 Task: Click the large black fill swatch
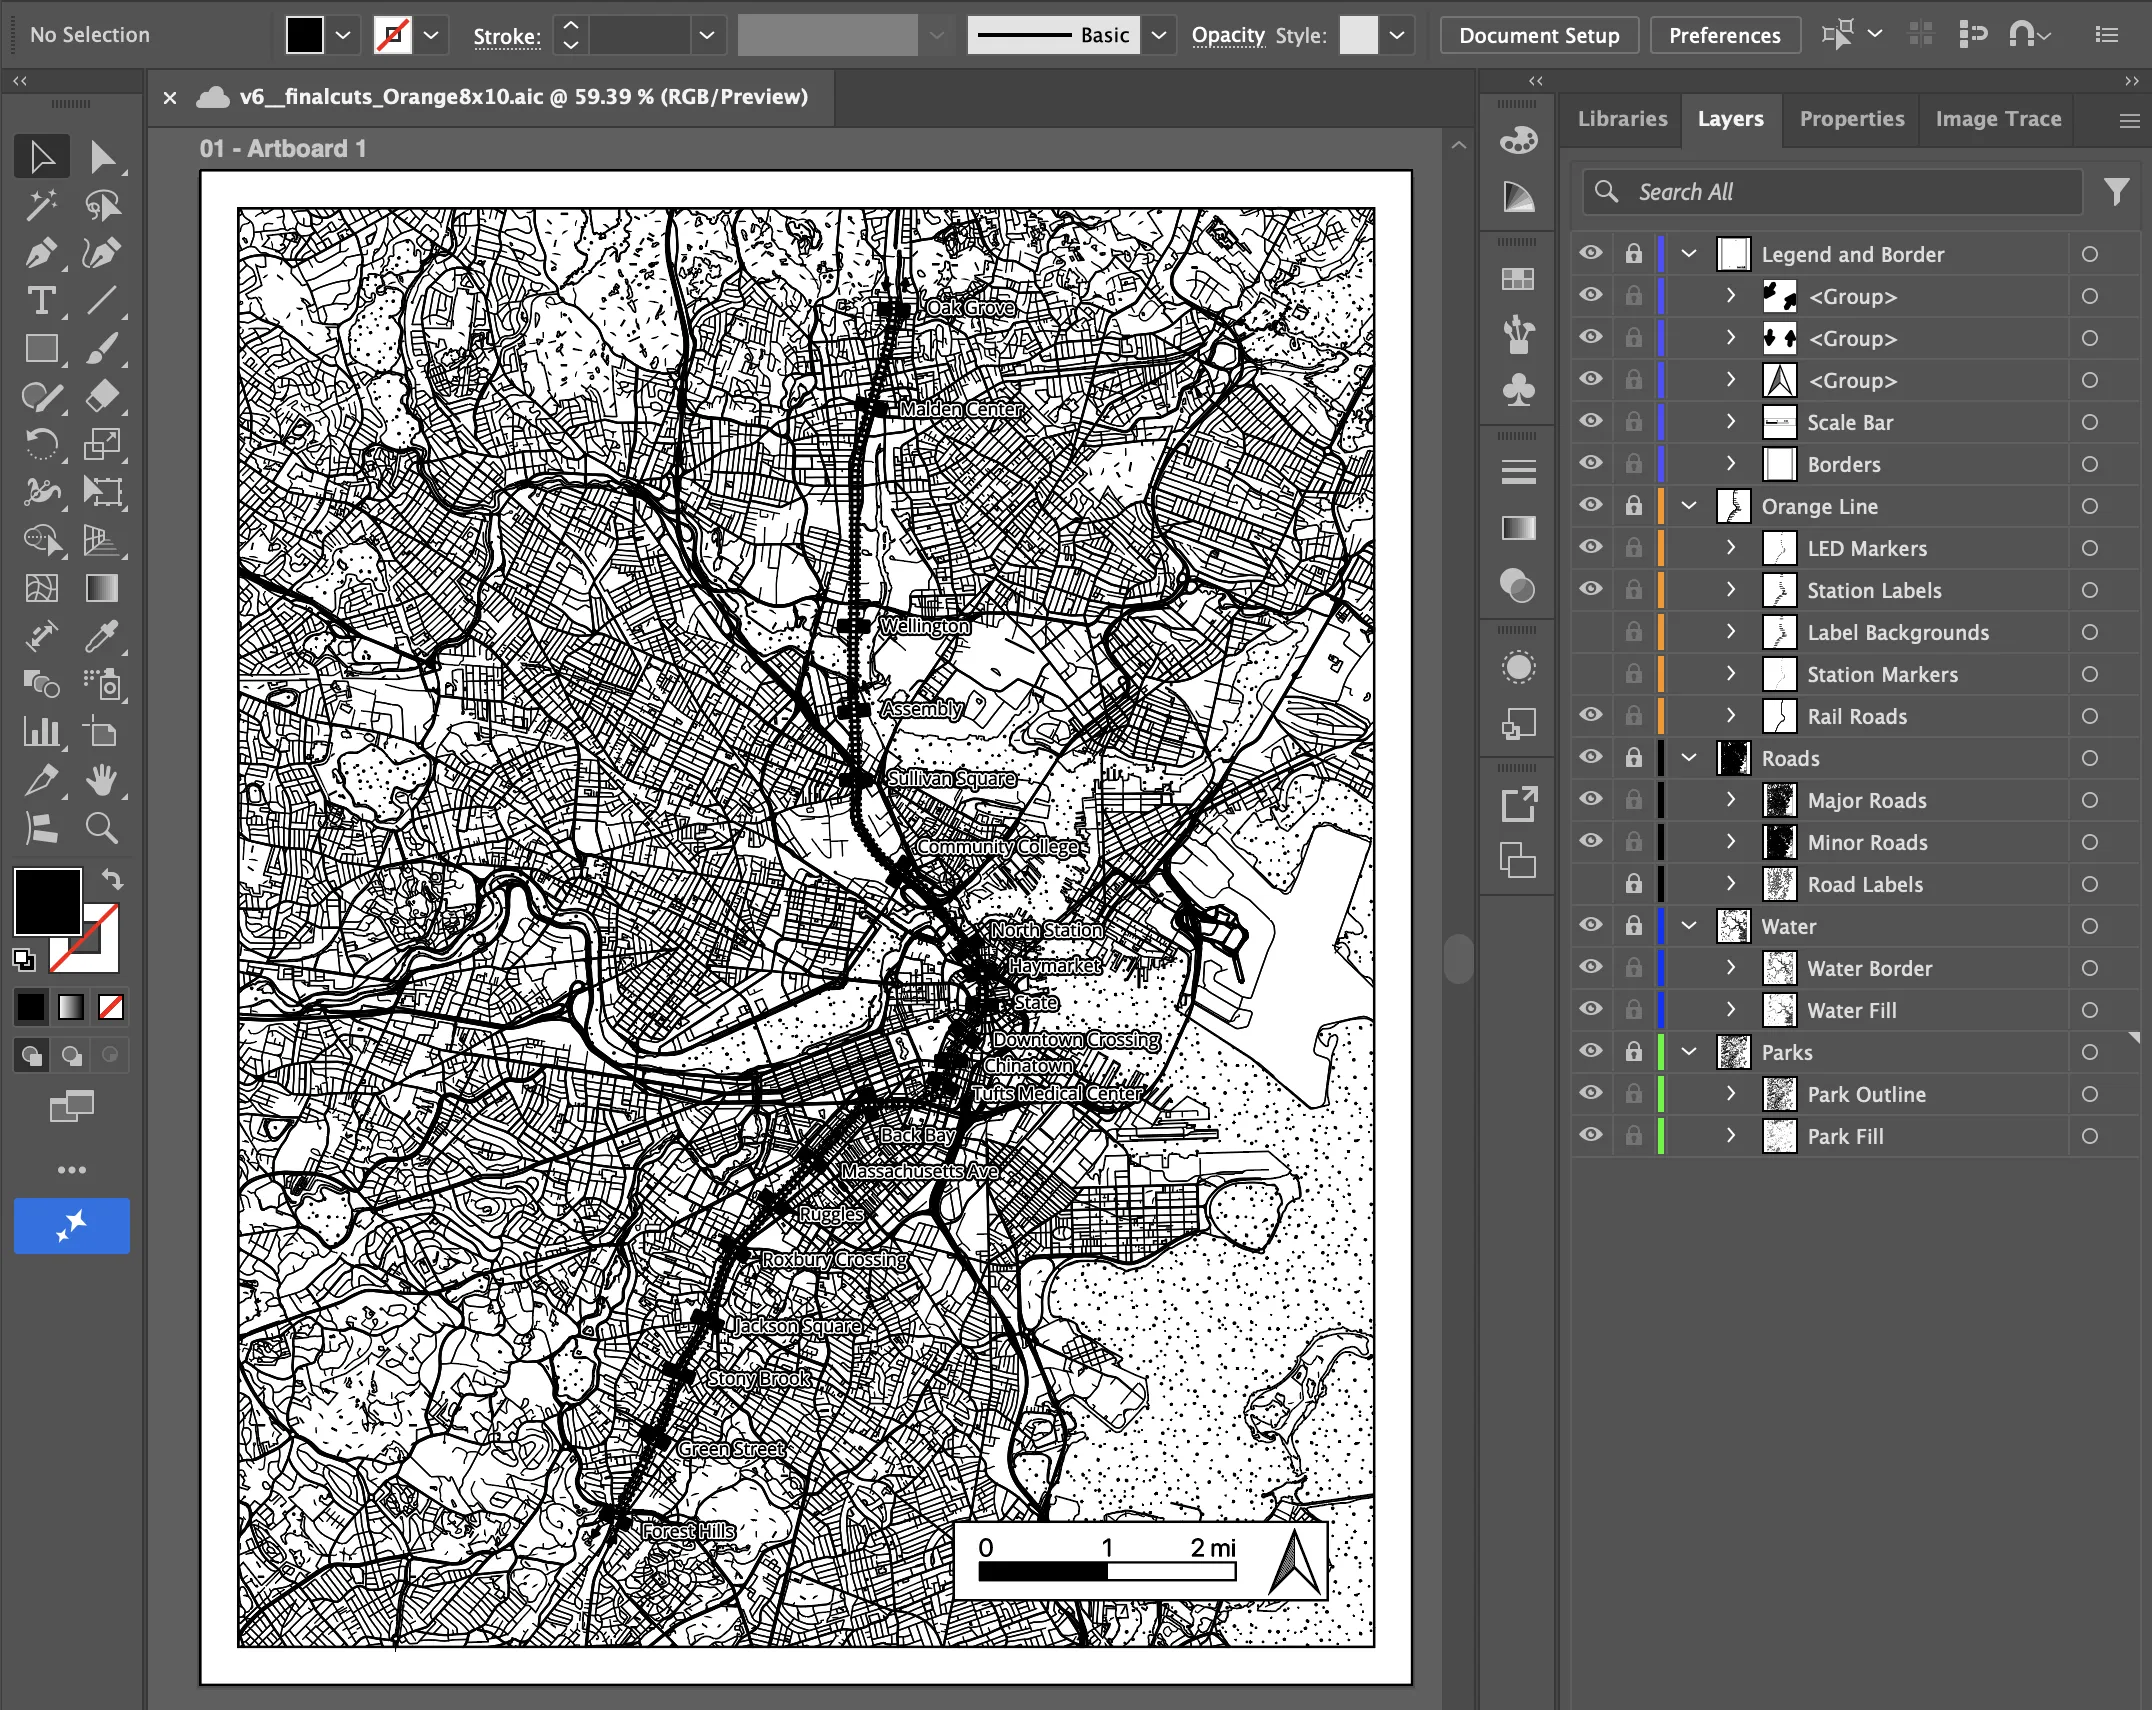(47, 901)
